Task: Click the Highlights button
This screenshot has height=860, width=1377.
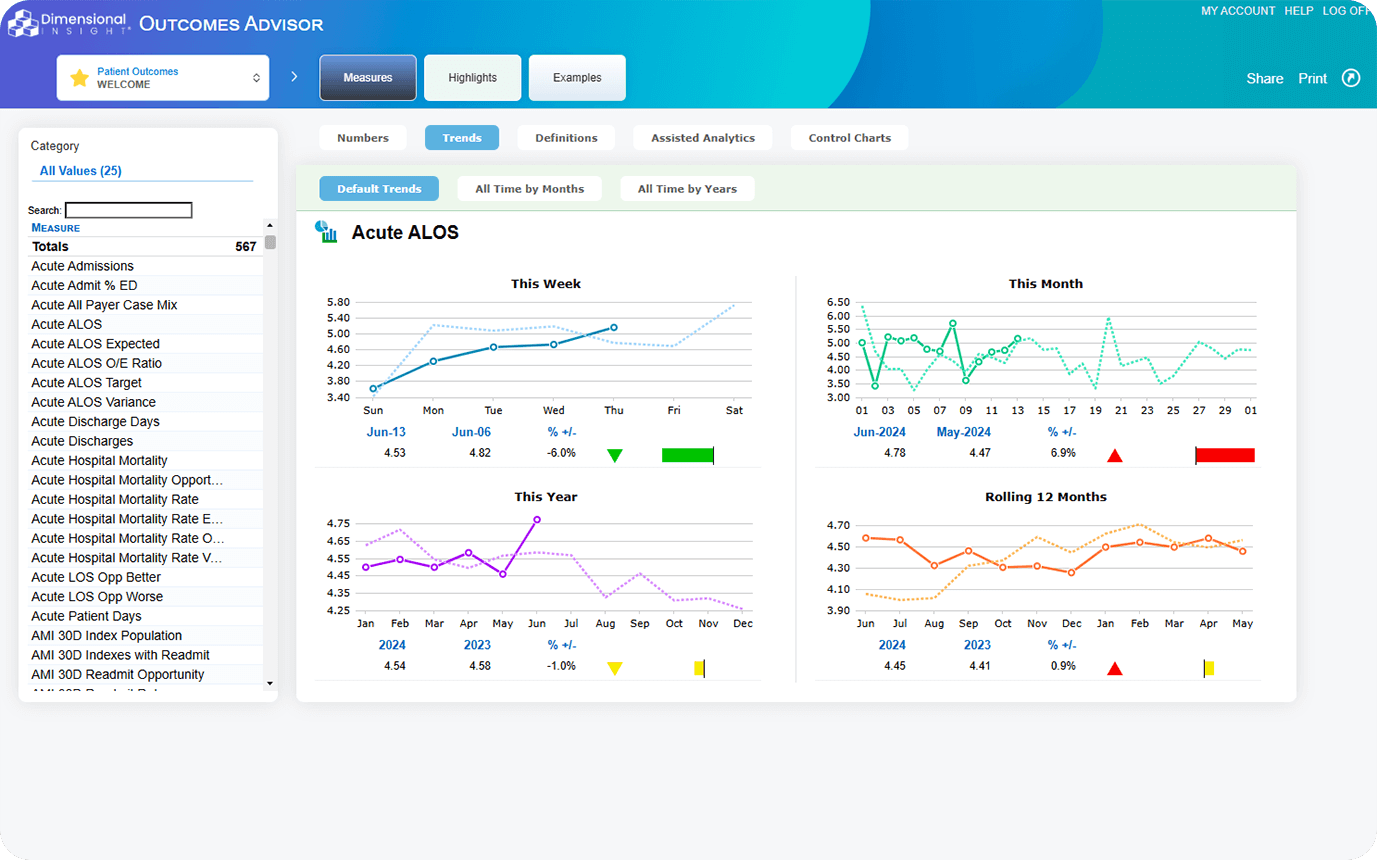Action: (472, 78)
